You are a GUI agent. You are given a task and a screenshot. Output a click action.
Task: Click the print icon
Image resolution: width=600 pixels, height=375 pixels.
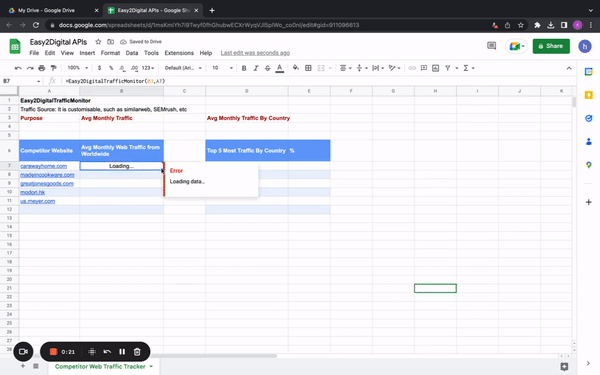[x=42, y=68]
